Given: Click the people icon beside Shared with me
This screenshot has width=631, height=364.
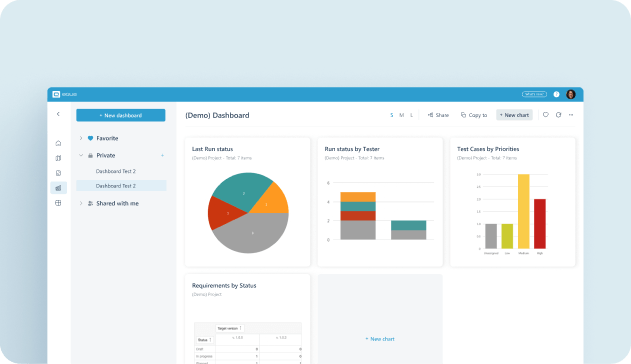Looking at the screenshot, I should (91, 204).
